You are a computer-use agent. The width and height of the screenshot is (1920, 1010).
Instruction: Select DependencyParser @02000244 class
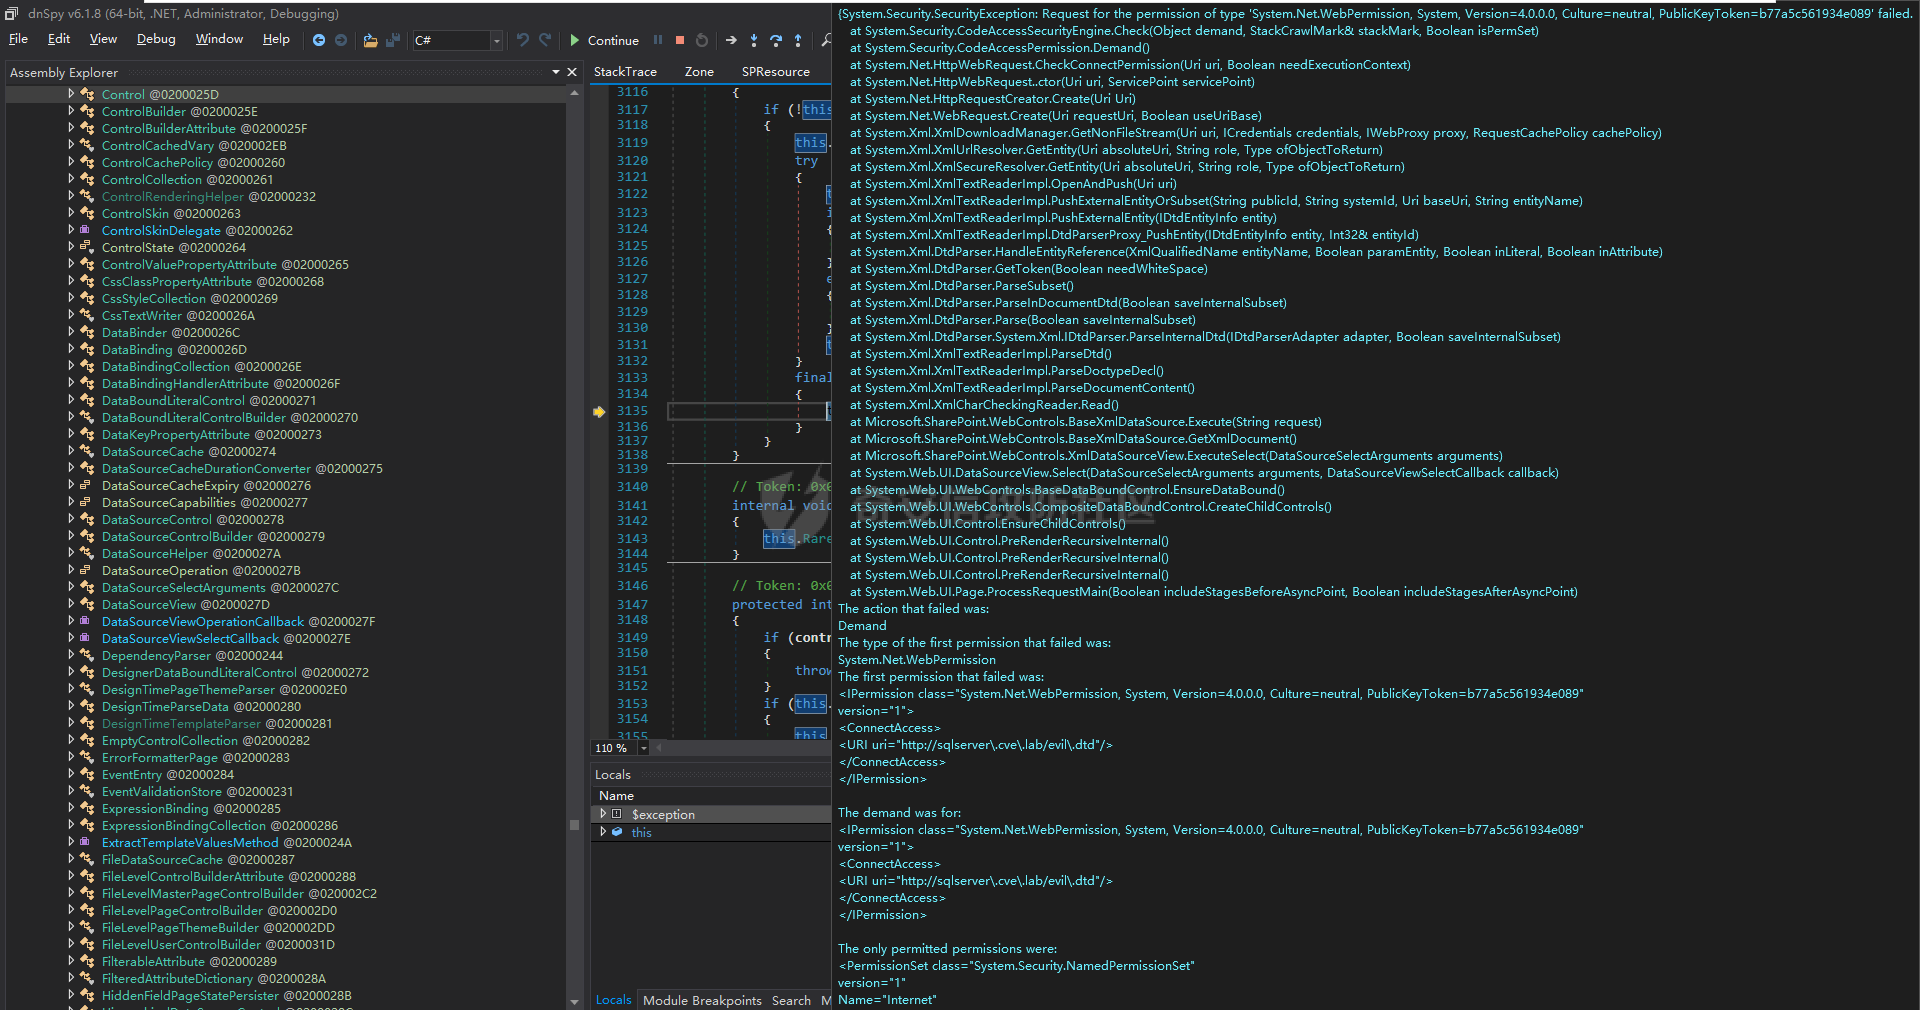(192, 656)
